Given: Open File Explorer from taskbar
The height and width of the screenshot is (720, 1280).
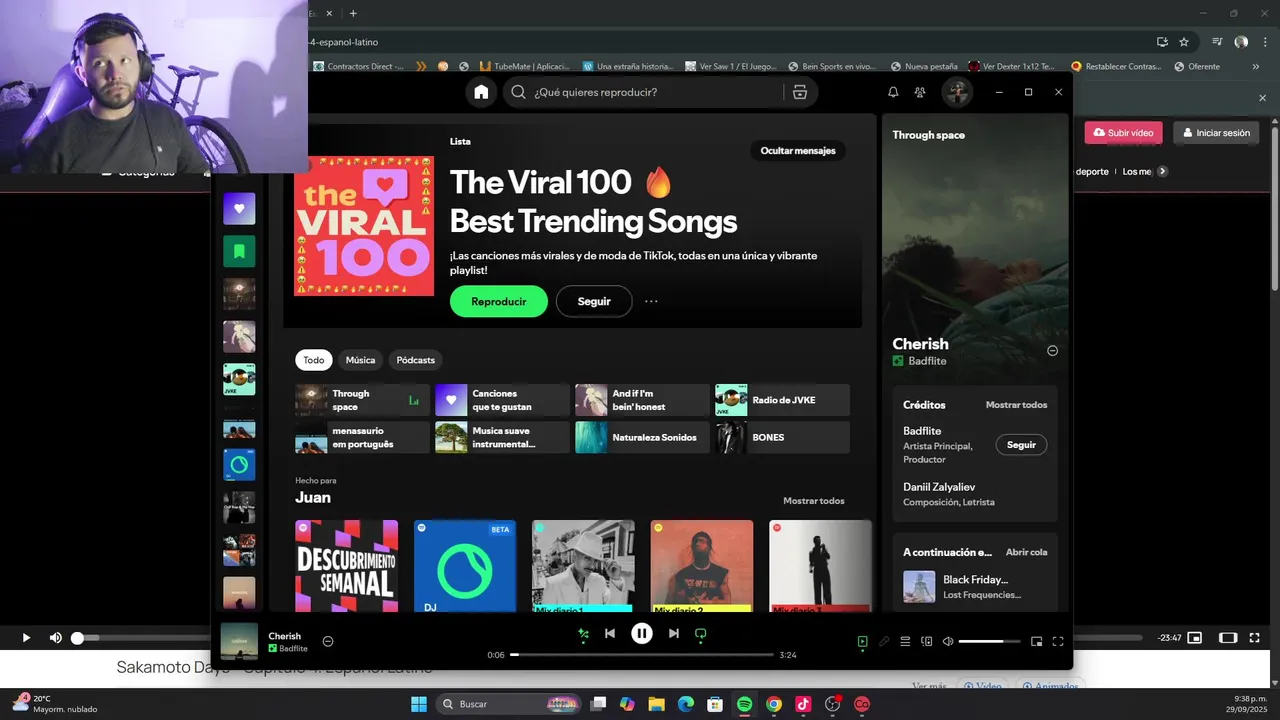Looking at the screenshot, I should click(657, 704).
